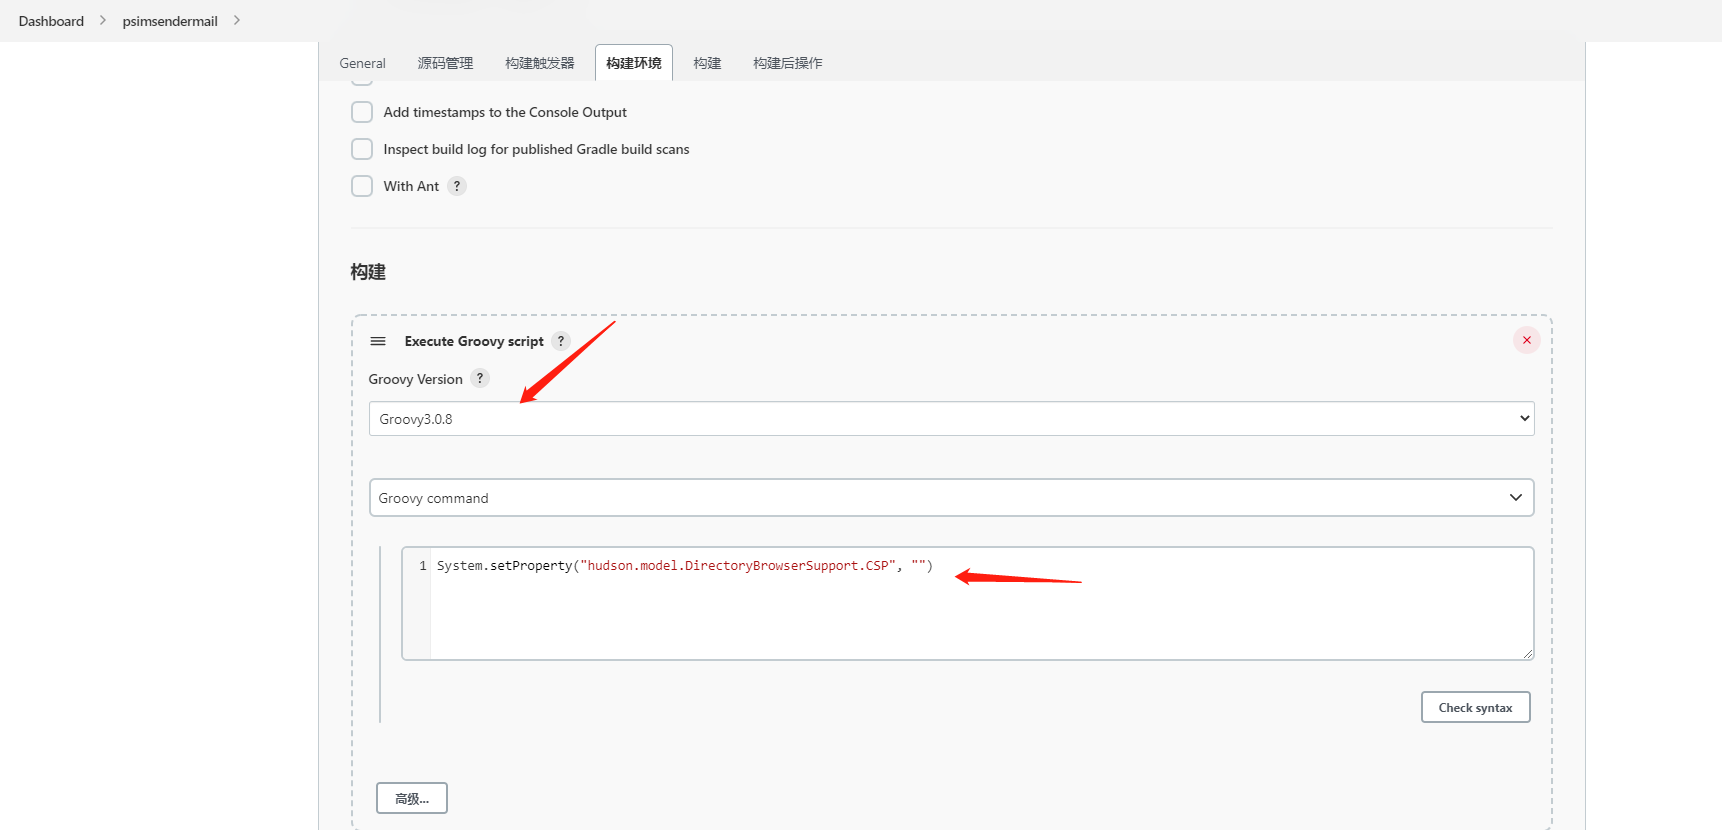The image size is (1722, 830).
Task: Switch to the General tab
Action: (362, 63)
